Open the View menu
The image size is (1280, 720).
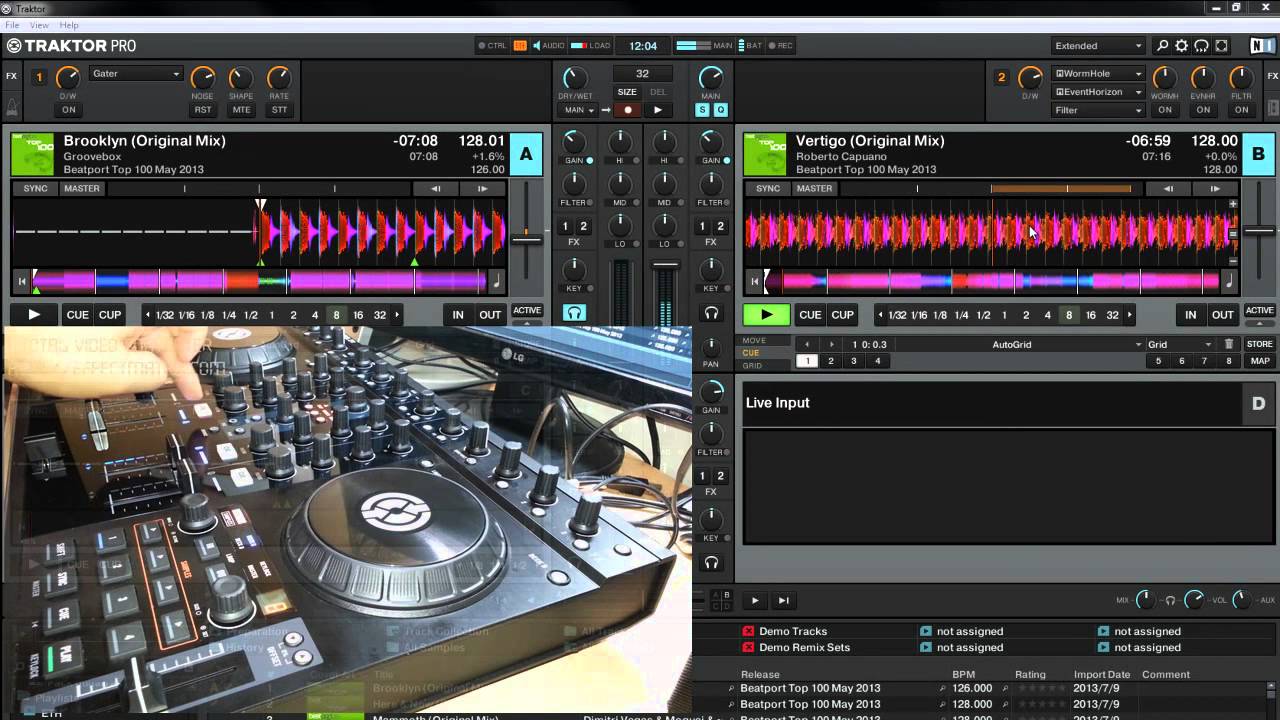point(39,25)
